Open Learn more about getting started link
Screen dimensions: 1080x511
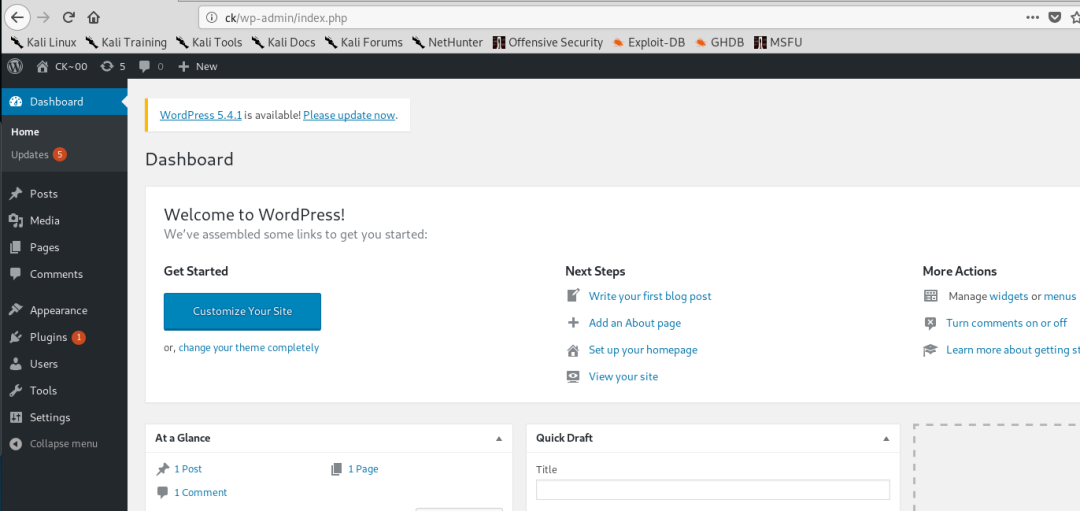[1013, 350]
